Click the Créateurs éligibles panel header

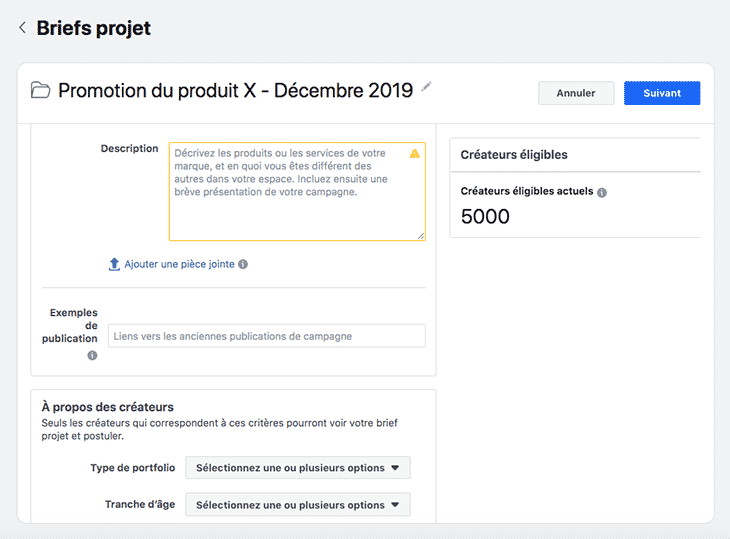[514, 155]
